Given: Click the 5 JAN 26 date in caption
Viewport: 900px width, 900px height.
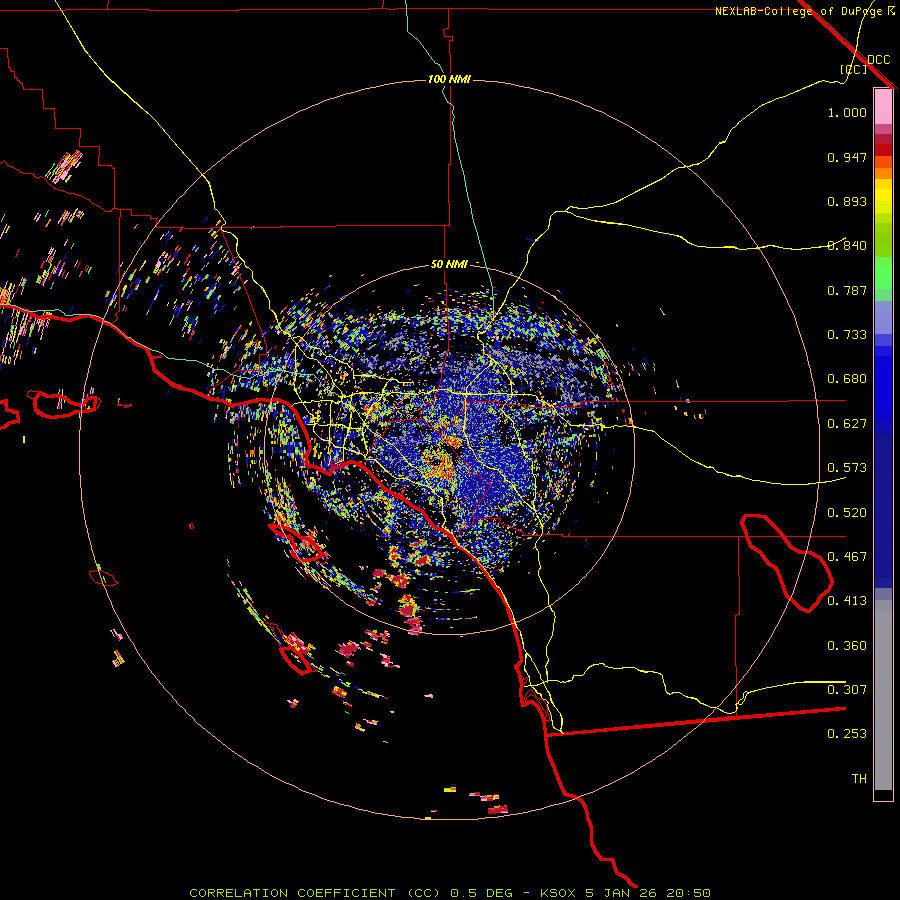Looking at the screenshot, I should coord(620,893).
